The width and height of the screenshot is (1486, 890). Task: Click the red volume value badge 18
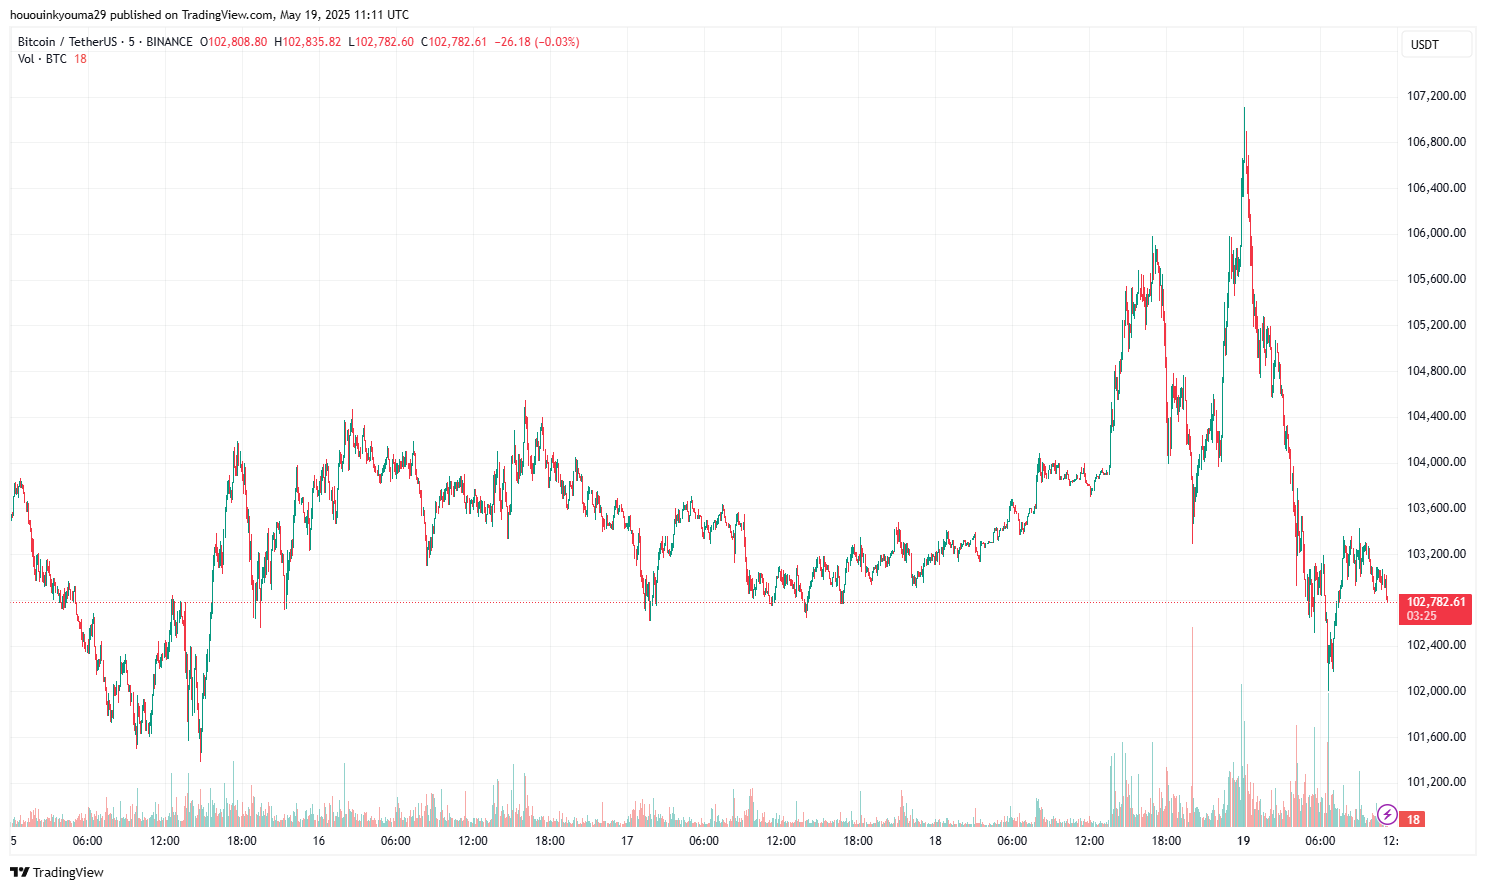pyautogui.click(x=1413, y=819)
